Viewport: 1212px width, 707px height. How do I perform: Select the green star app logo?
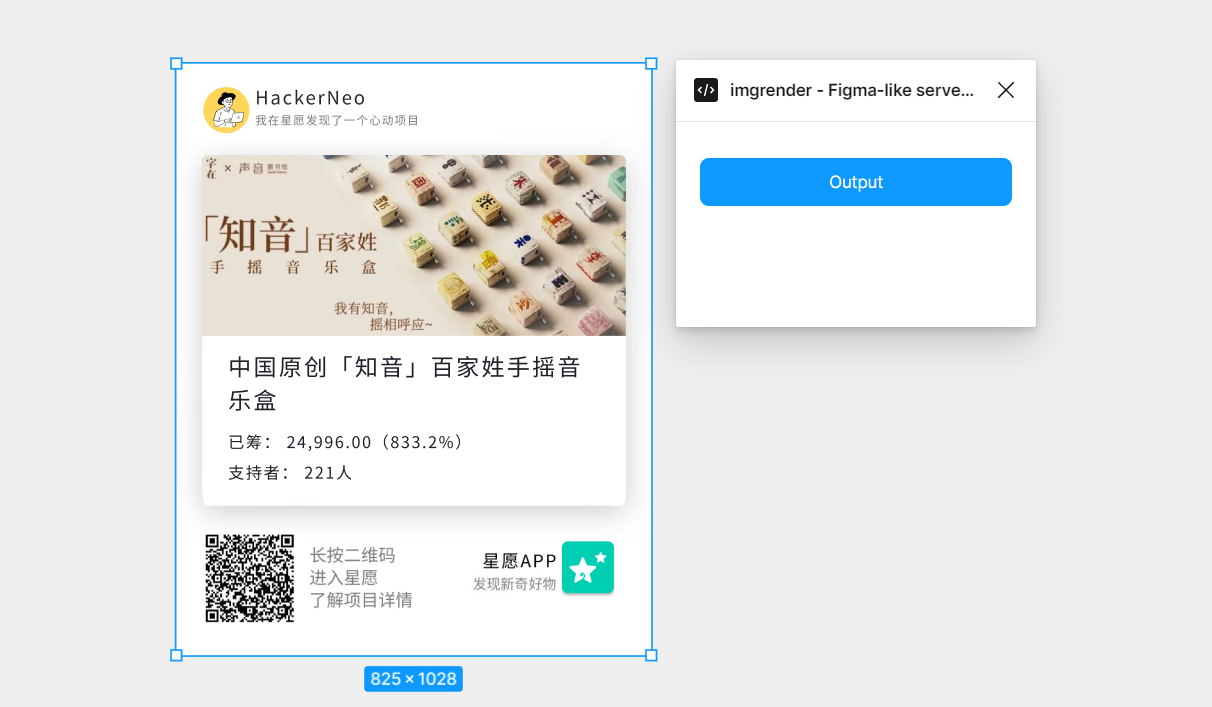(588, 568)
